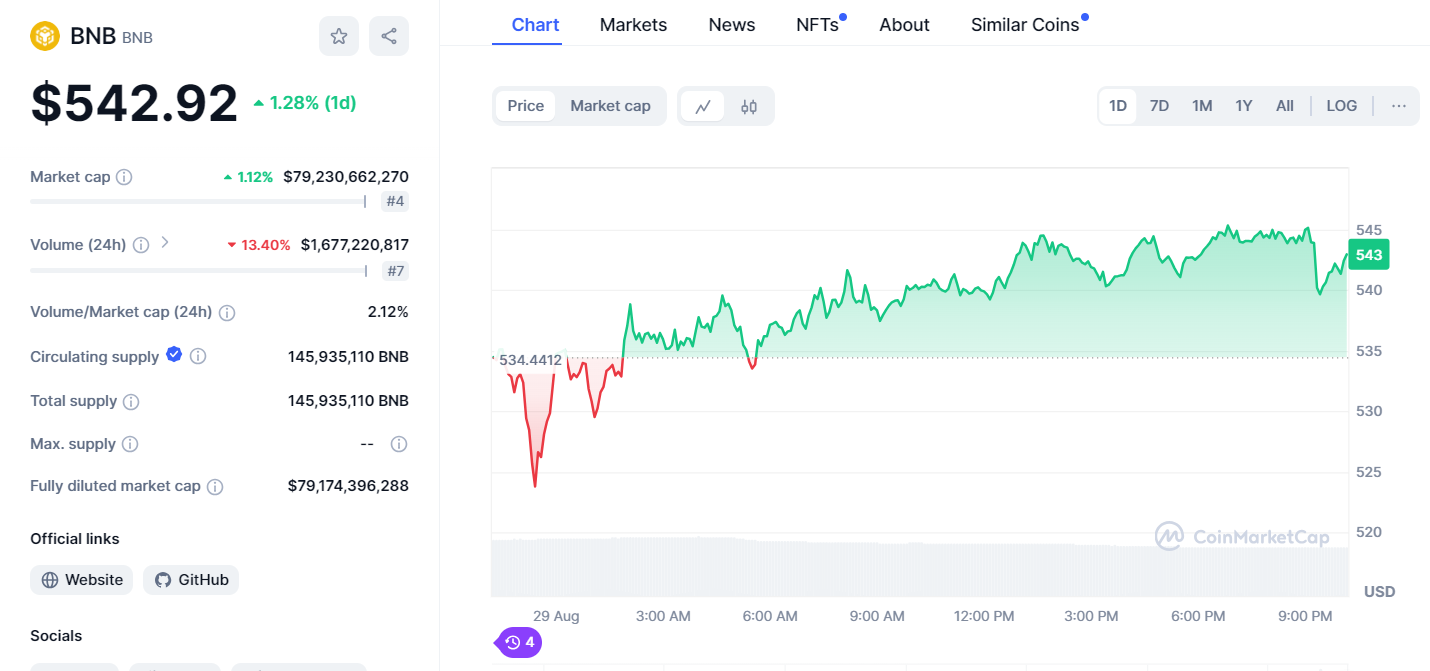This screenshot has width=1430, height=671.
Task: Click the Volume rank progress bar
Action: point(200,270)
